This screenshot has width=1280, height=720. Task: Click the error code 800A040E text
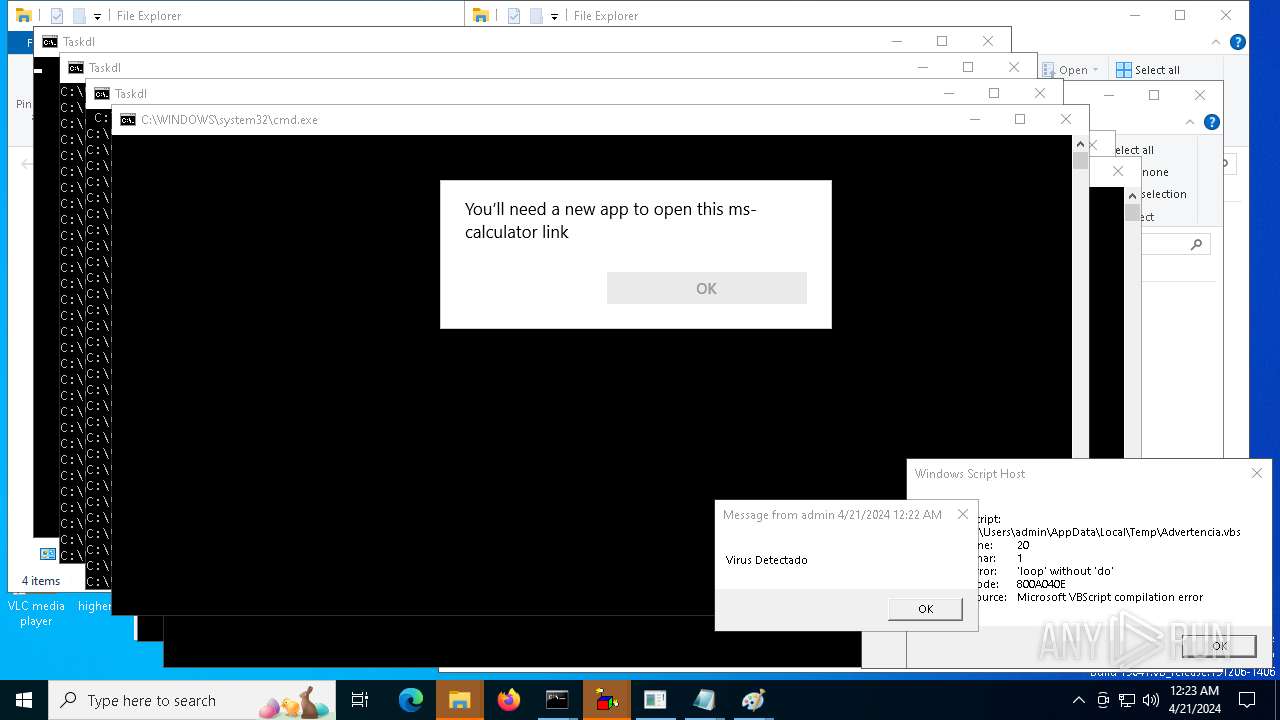[x=1041, y=584]
